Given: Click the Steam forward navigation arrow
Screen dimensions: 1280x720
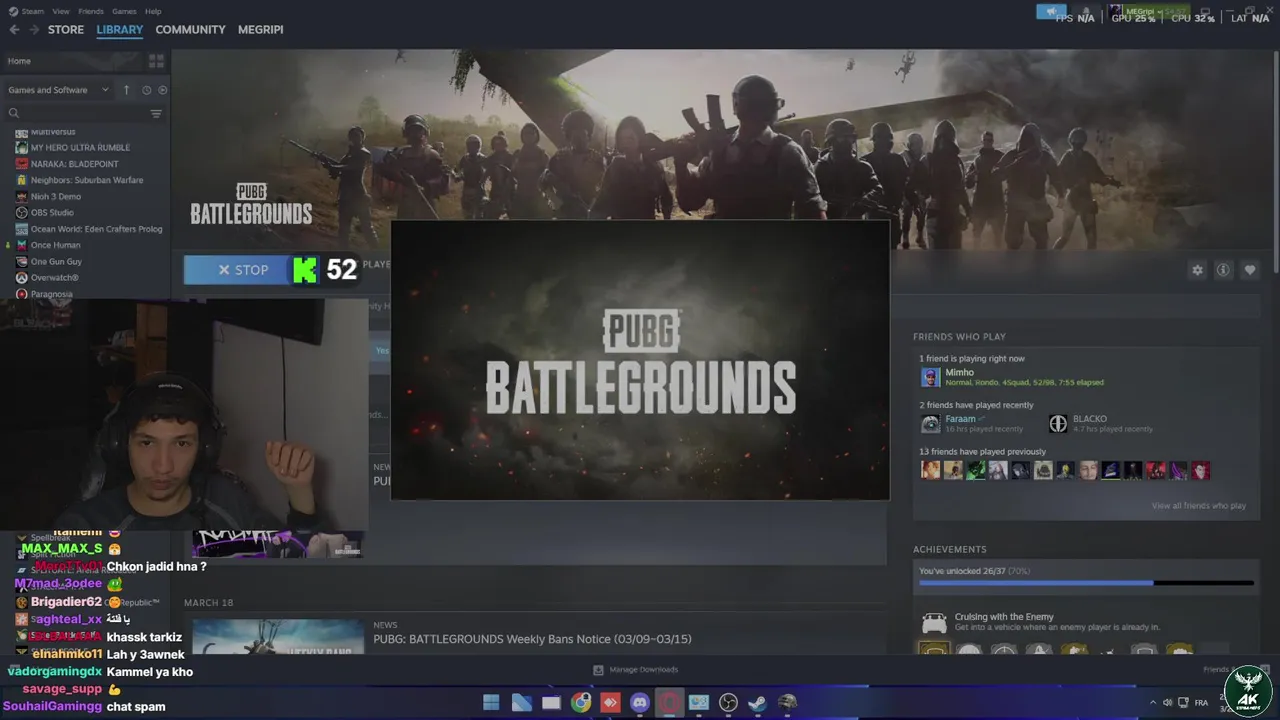Looking at the screenshot, I should (33, 30).
